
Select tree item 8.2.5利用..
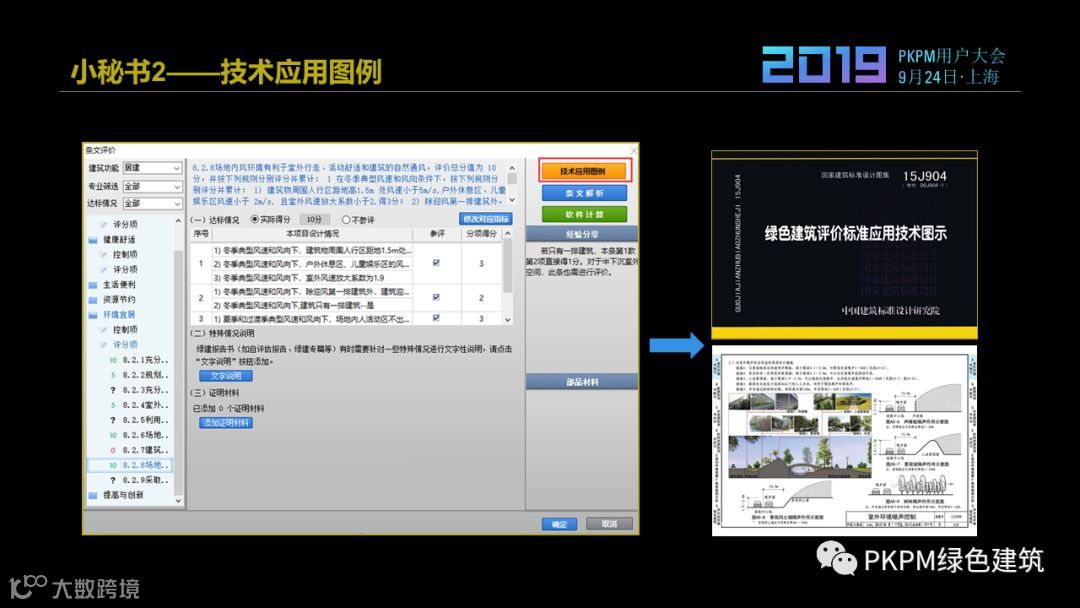pyautogui.click(x=145, y=420)
